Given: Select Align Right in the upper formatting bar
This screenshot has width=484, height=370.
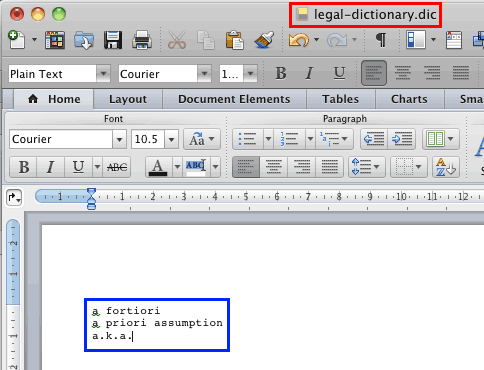Looking at the screenshot, I should (432, 73).
